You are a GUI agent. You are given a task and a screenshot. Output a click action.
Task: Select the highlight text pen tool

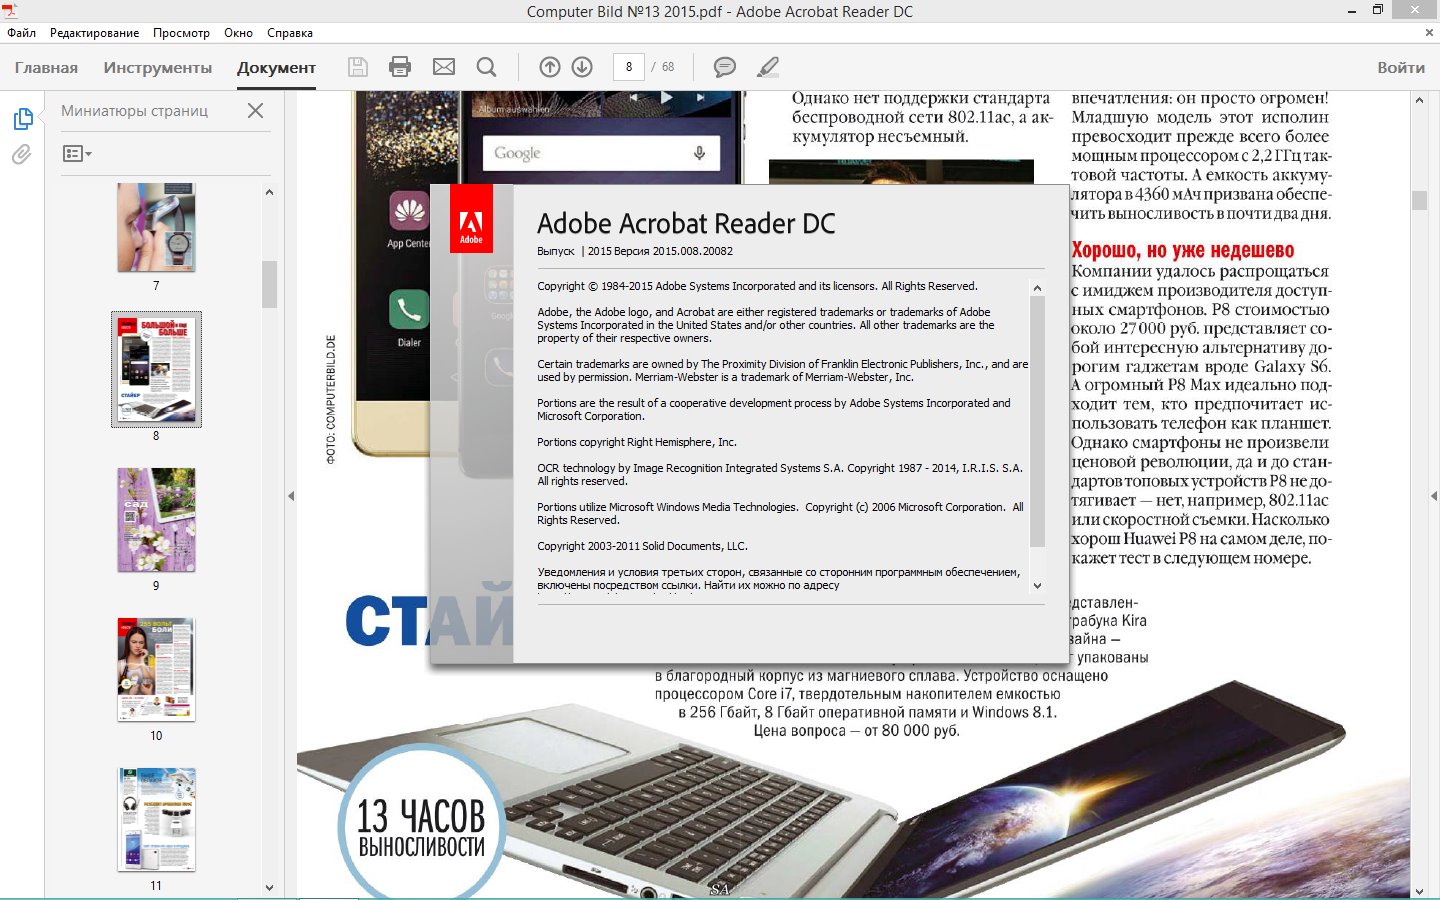[767, 67]
